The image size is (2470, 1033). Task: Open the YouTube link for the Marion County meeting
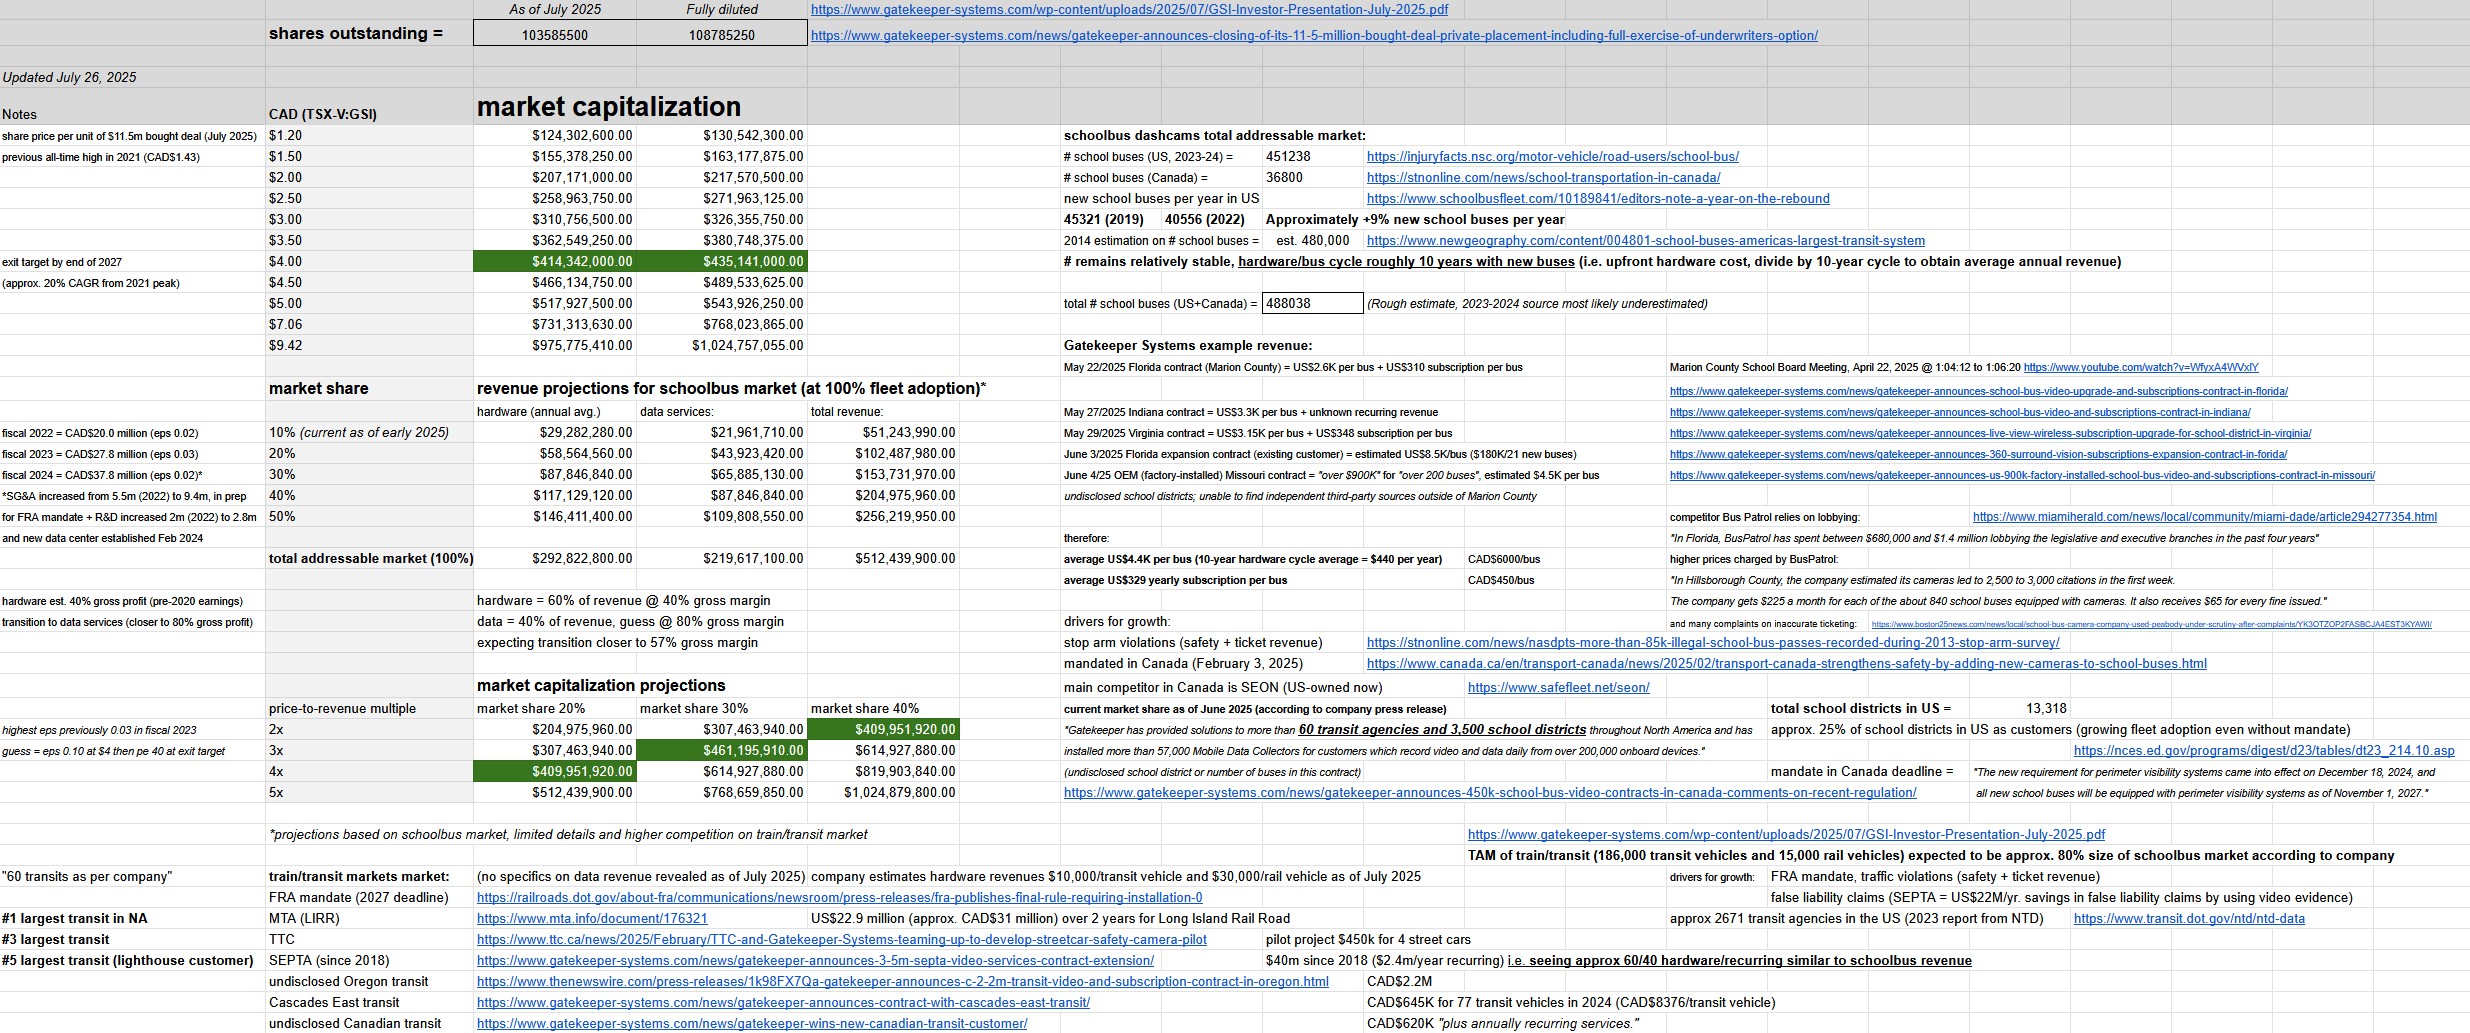[2140, 368]
